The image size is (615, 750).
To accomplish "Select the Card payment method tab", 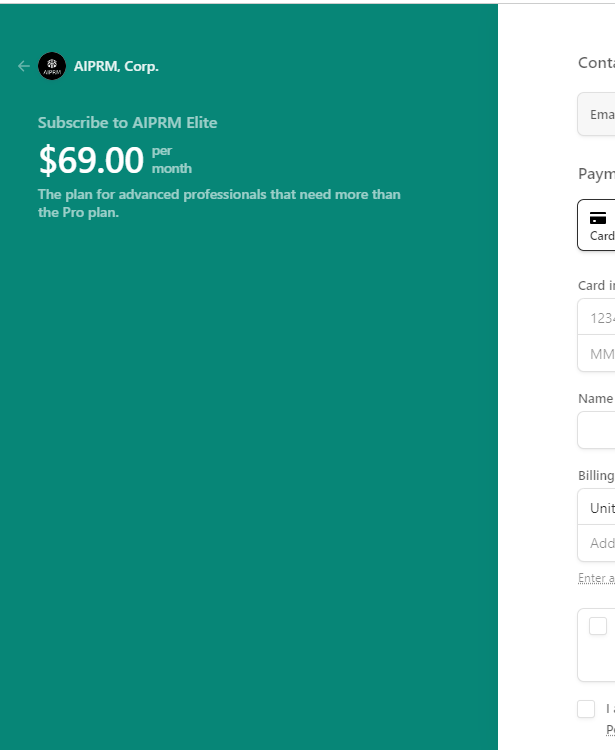I will 598,225.
